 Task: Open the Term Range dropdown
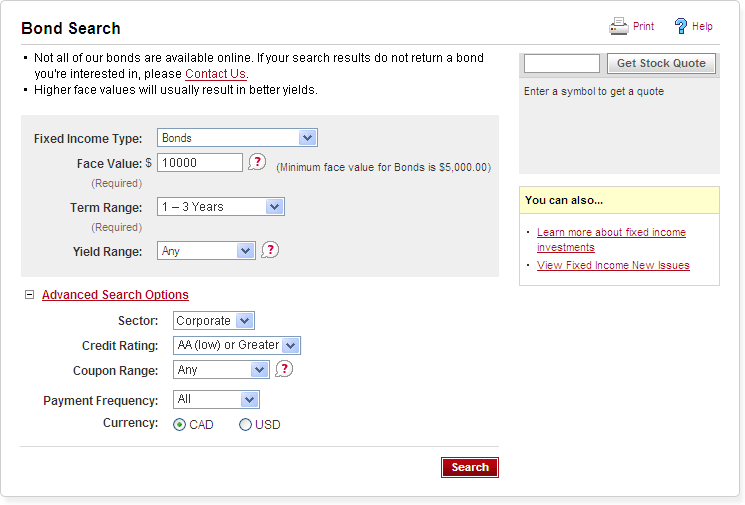221,207
